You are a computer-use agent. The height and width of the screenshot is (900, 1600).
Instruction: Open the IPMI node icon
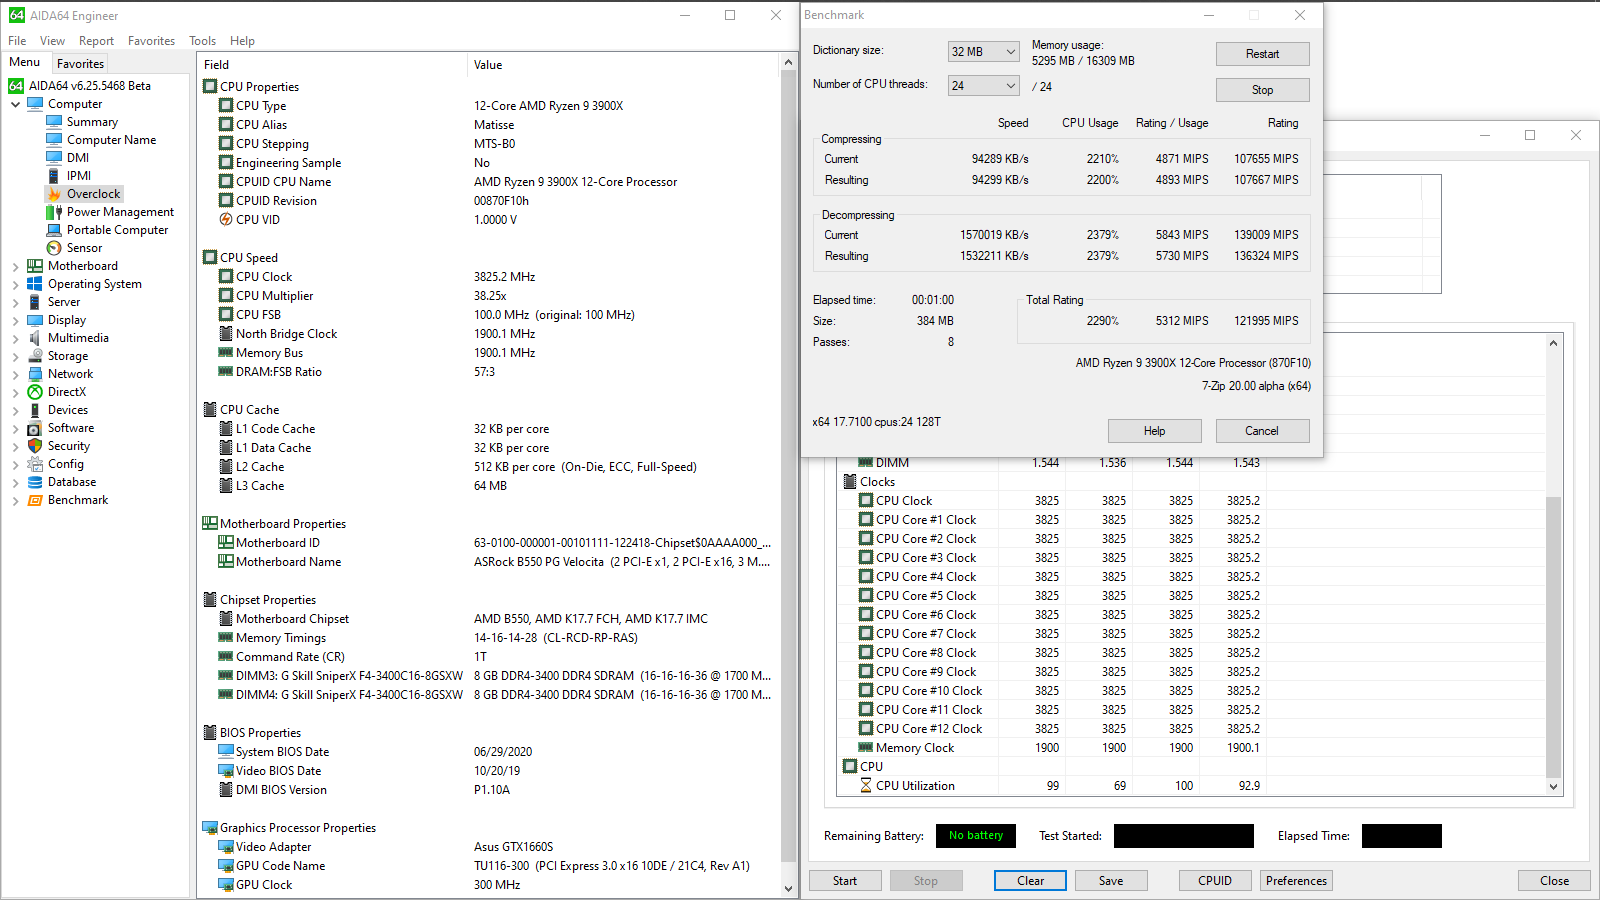(x=54, y=176)
